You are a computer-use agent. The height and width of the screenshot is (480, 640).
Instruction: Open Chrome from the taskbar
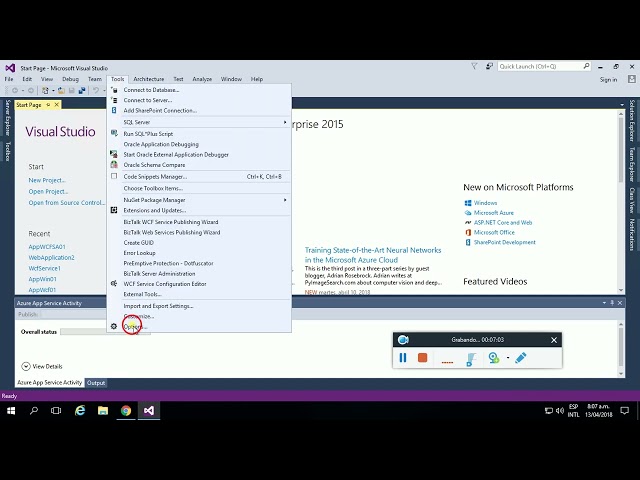(126, 410)
